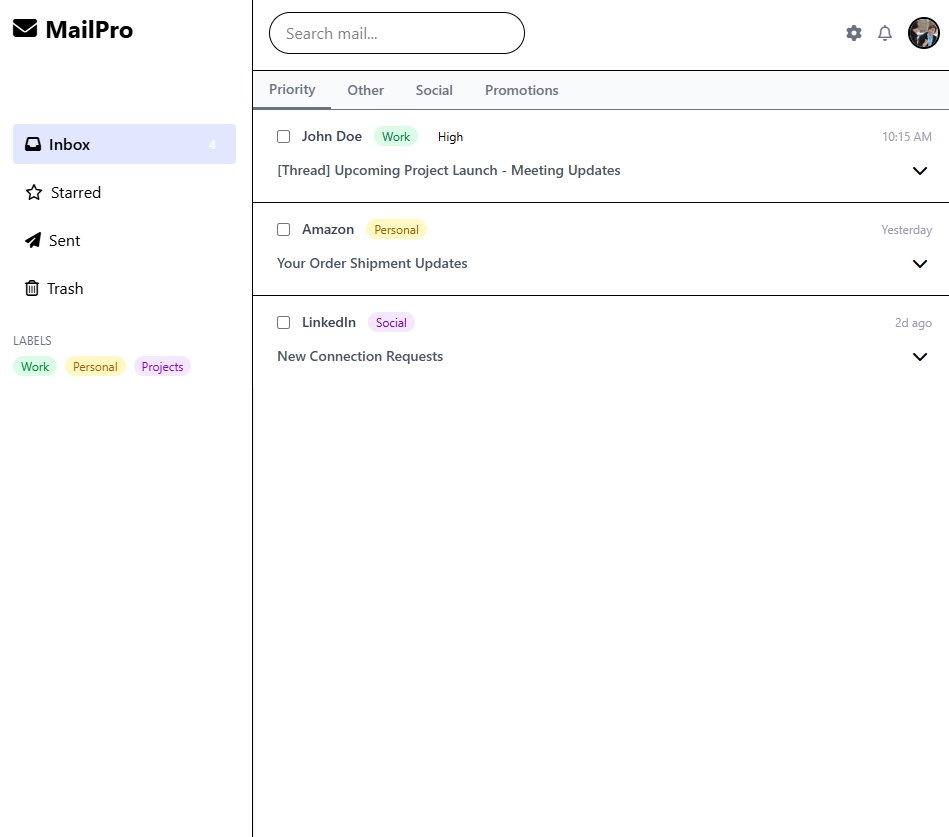Expand the New Connection Requests email

pyautogui.click(x=920, y=357)
